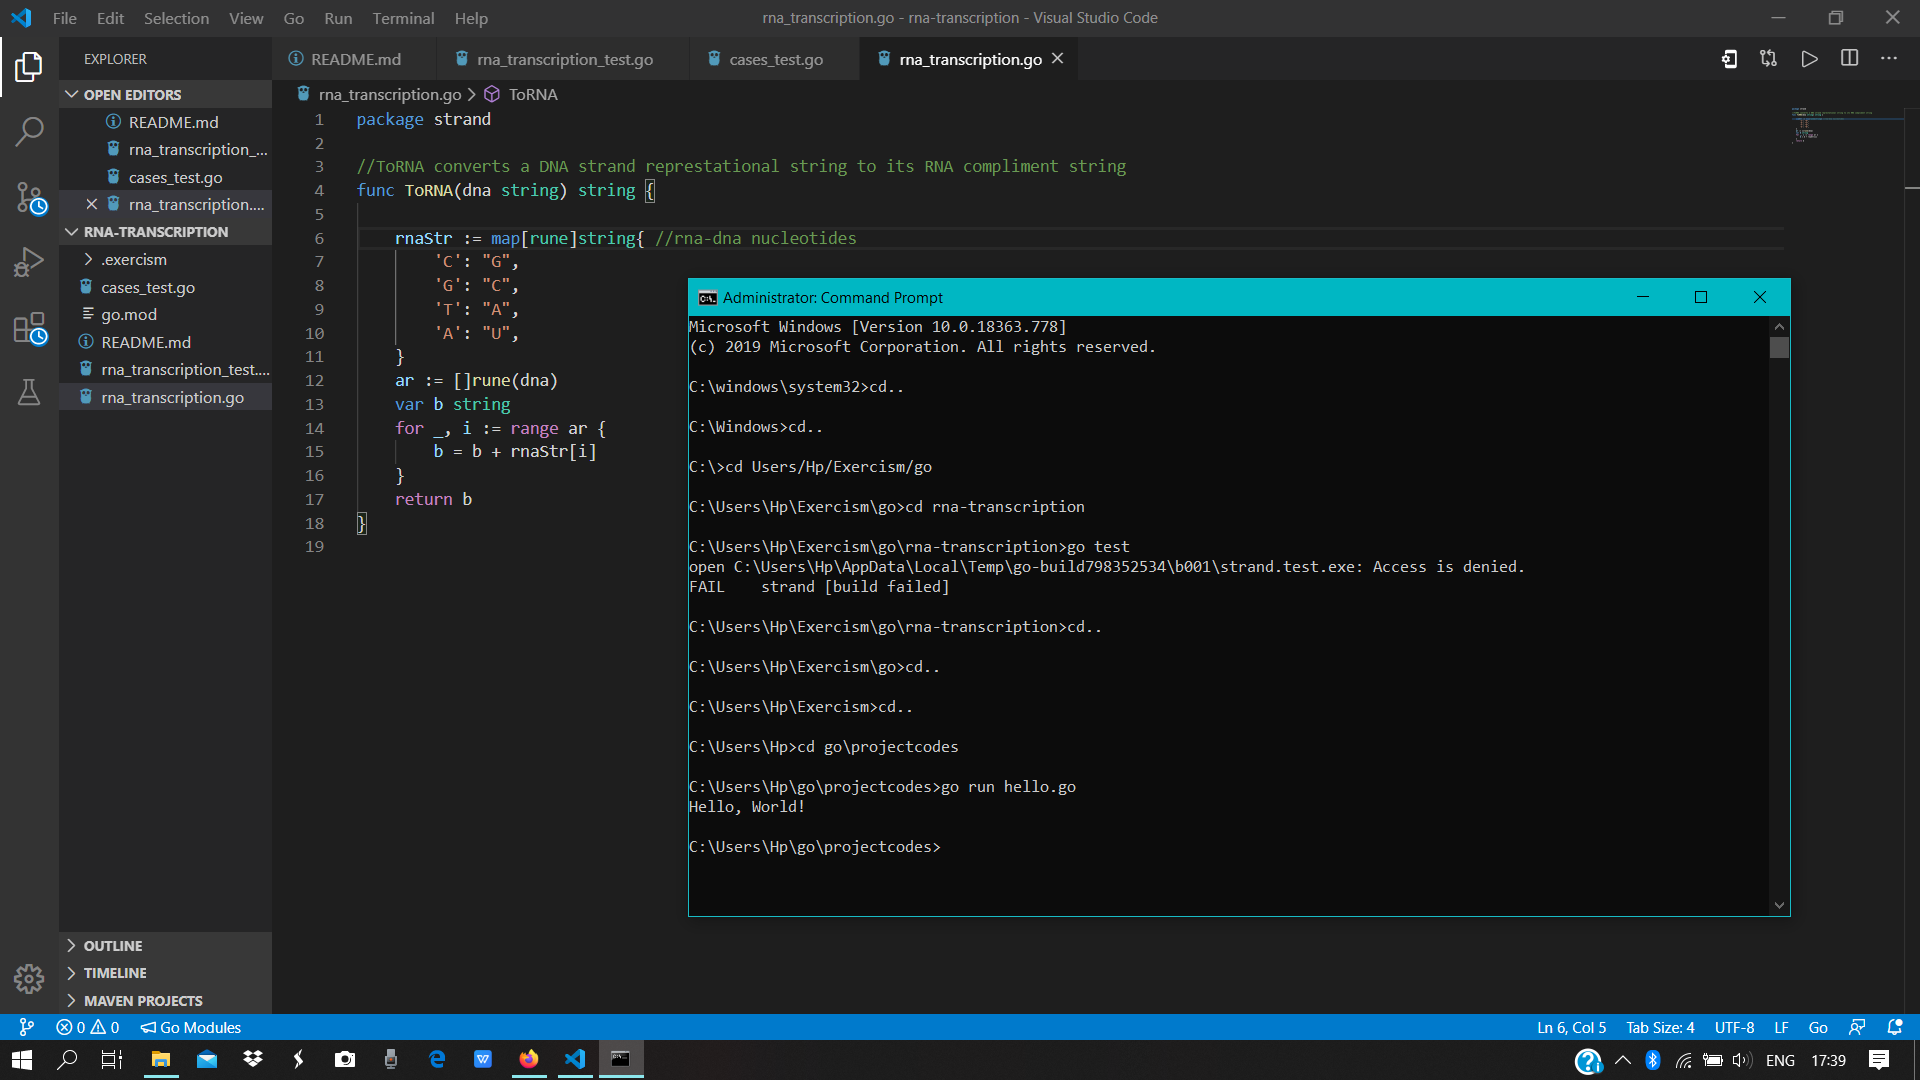The width and height of the screenshot is (1920, 1080).
Task: Select the Testing beaker icon
Action: (x=28, y=393)
